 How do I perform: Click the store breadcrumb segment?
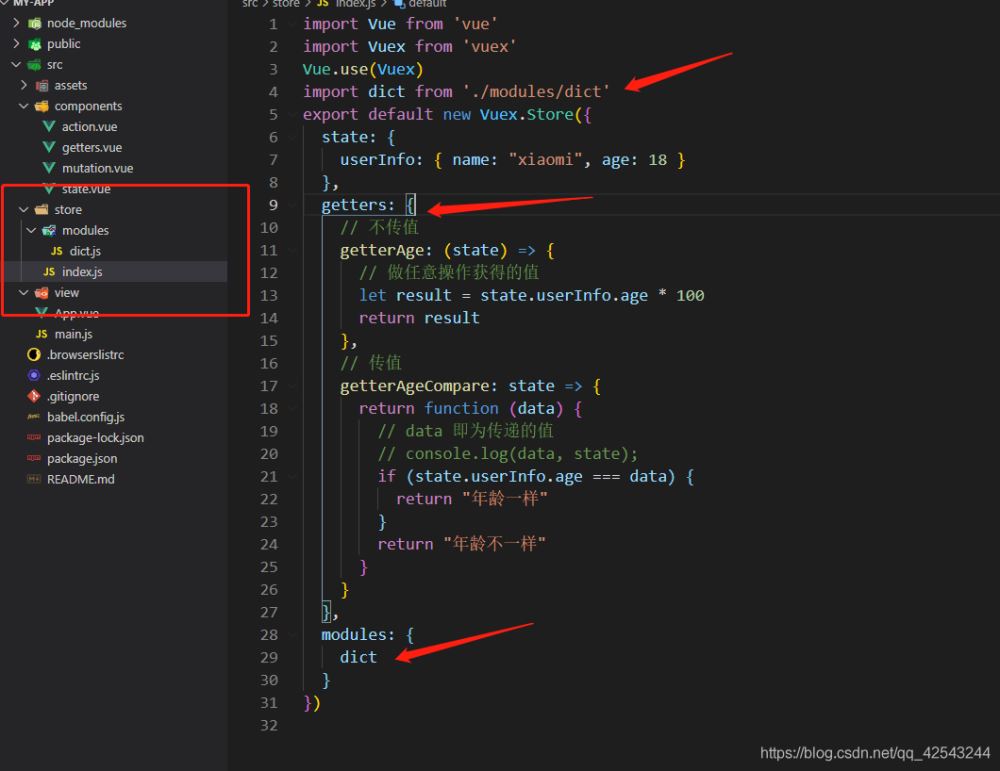[286, 4]
